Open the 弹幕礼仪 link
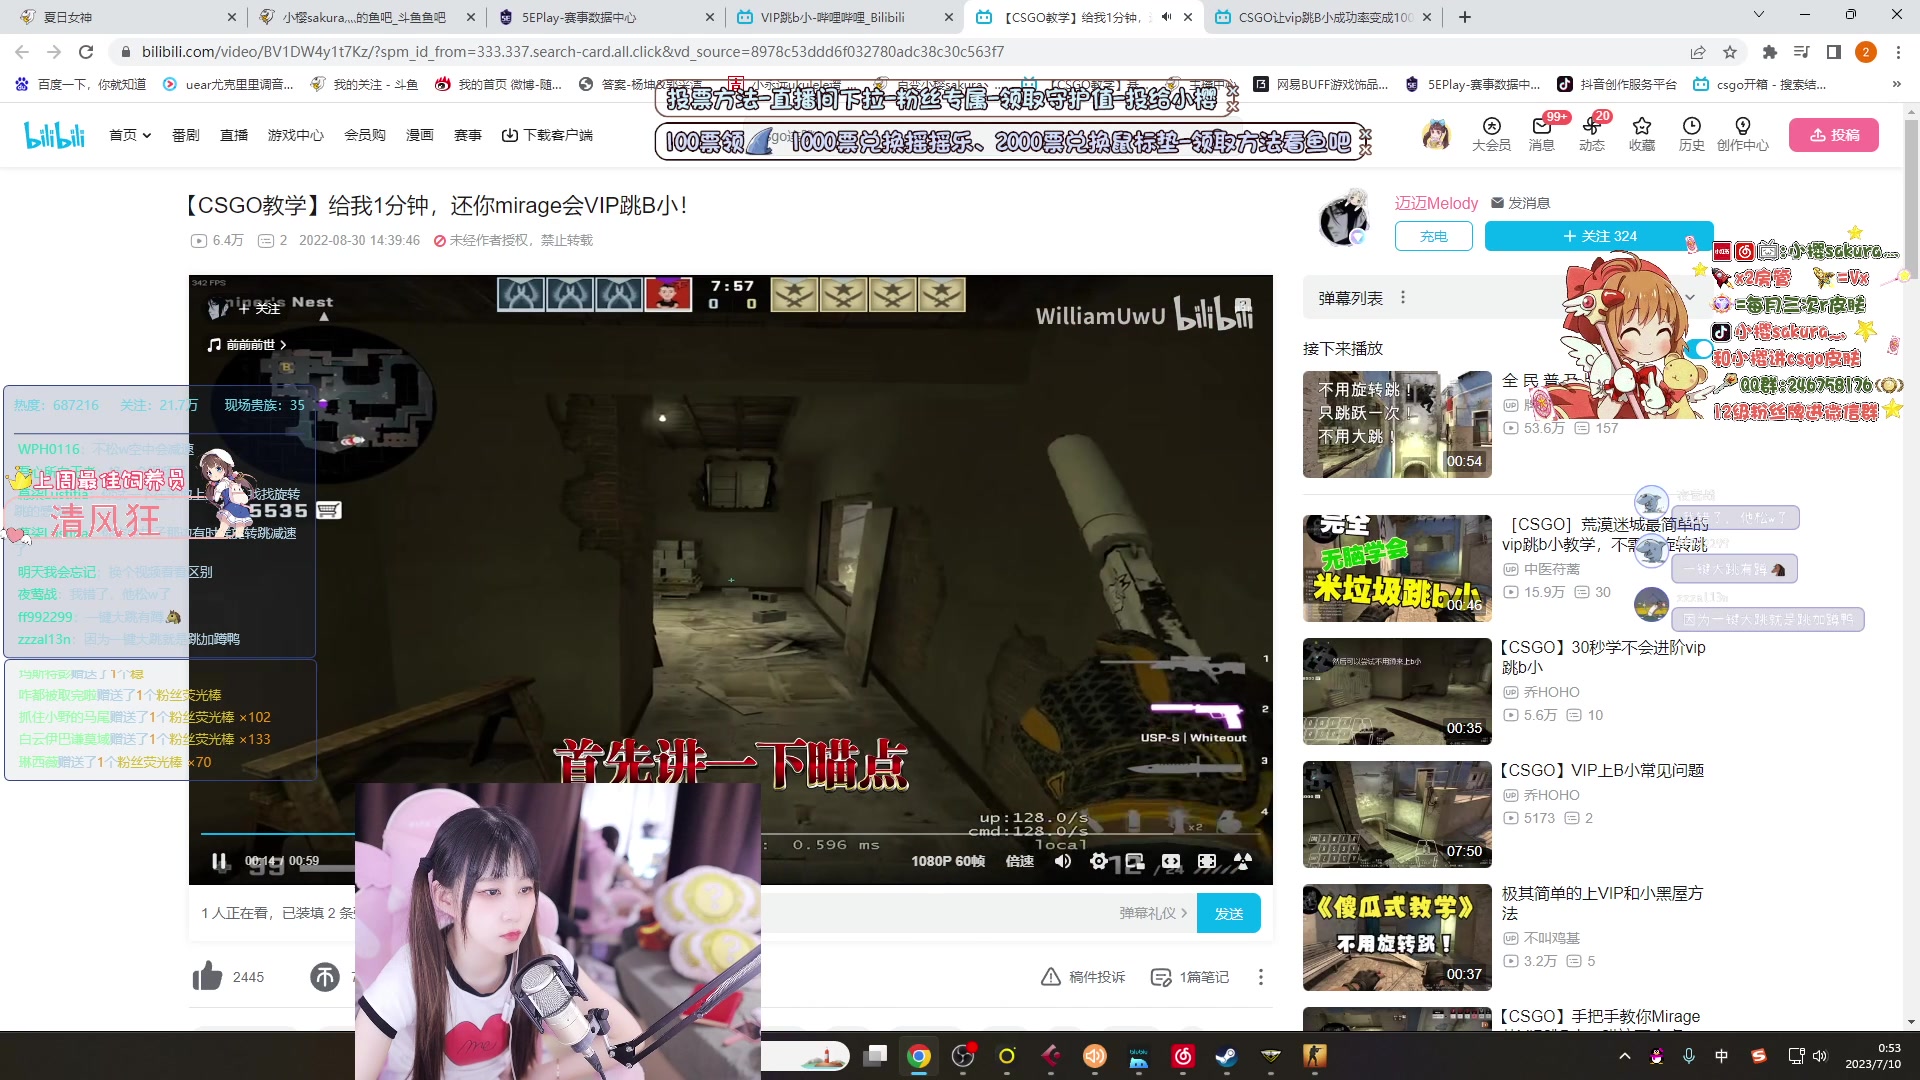The height and width of the screenshot is (1080, 1920). pyautogui.click(x=1153, y=913)
